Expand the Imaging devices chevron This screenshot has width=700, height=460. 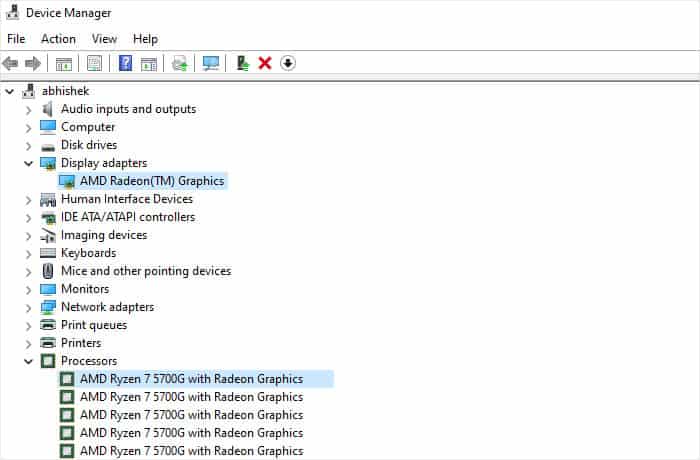29,236
